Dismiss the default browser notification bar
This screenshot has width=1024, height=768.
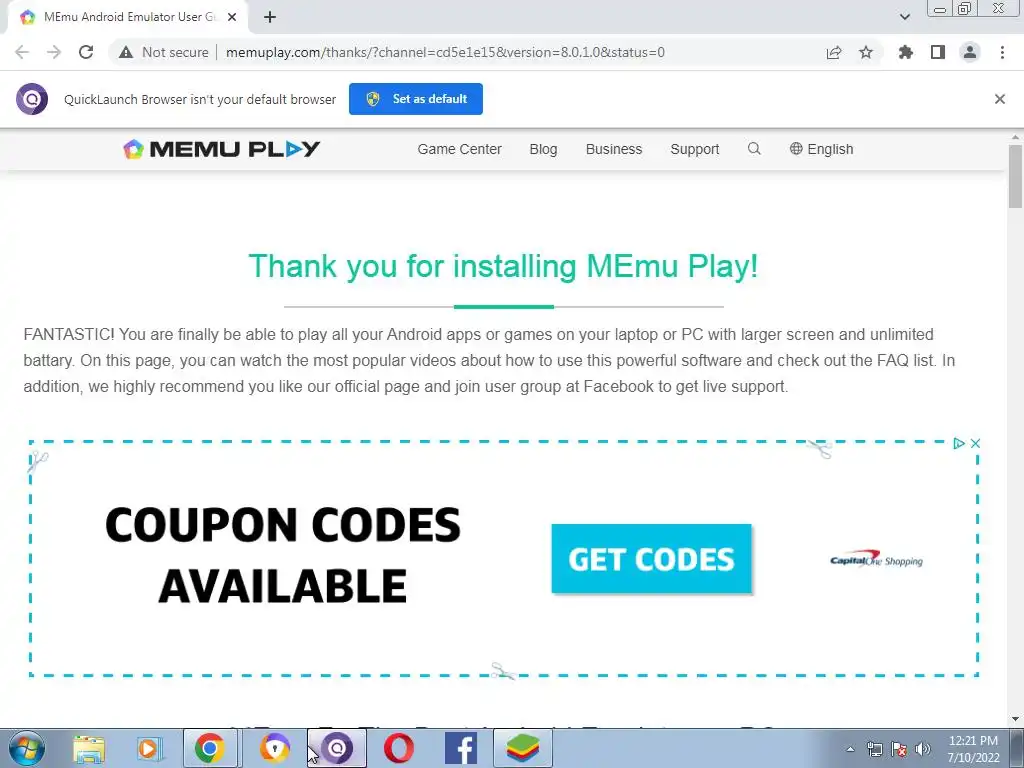[x=1000, y=99]
